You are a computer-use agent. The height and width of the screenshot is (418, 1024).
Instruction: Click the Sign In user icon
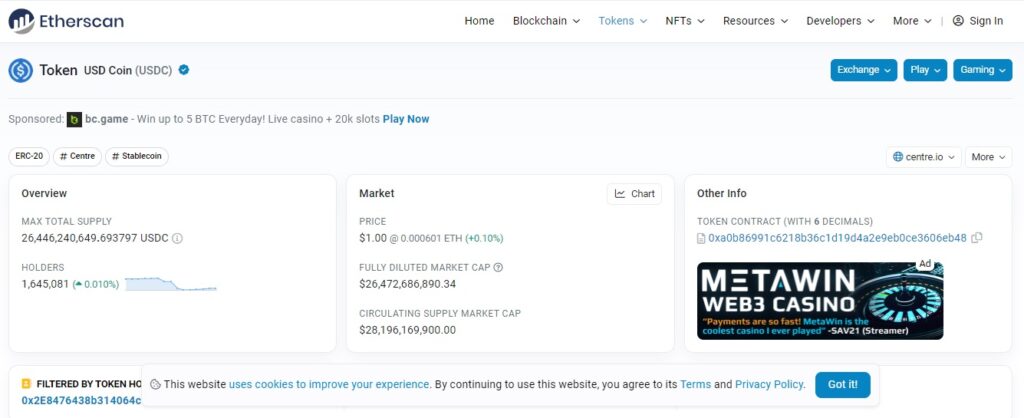pyautogui.click(x=958, y=21)
